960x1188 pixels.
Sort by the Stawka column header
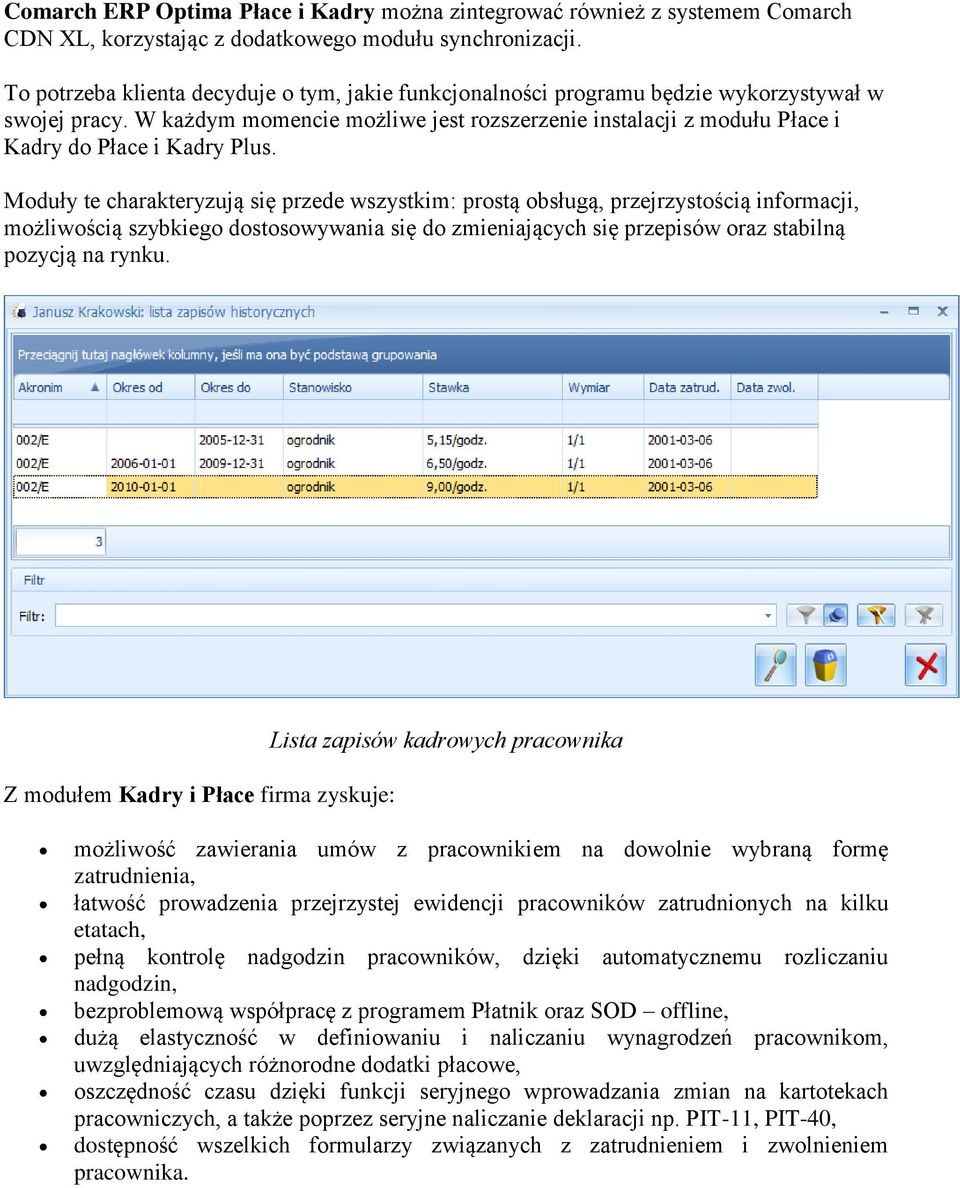(493, 387)
